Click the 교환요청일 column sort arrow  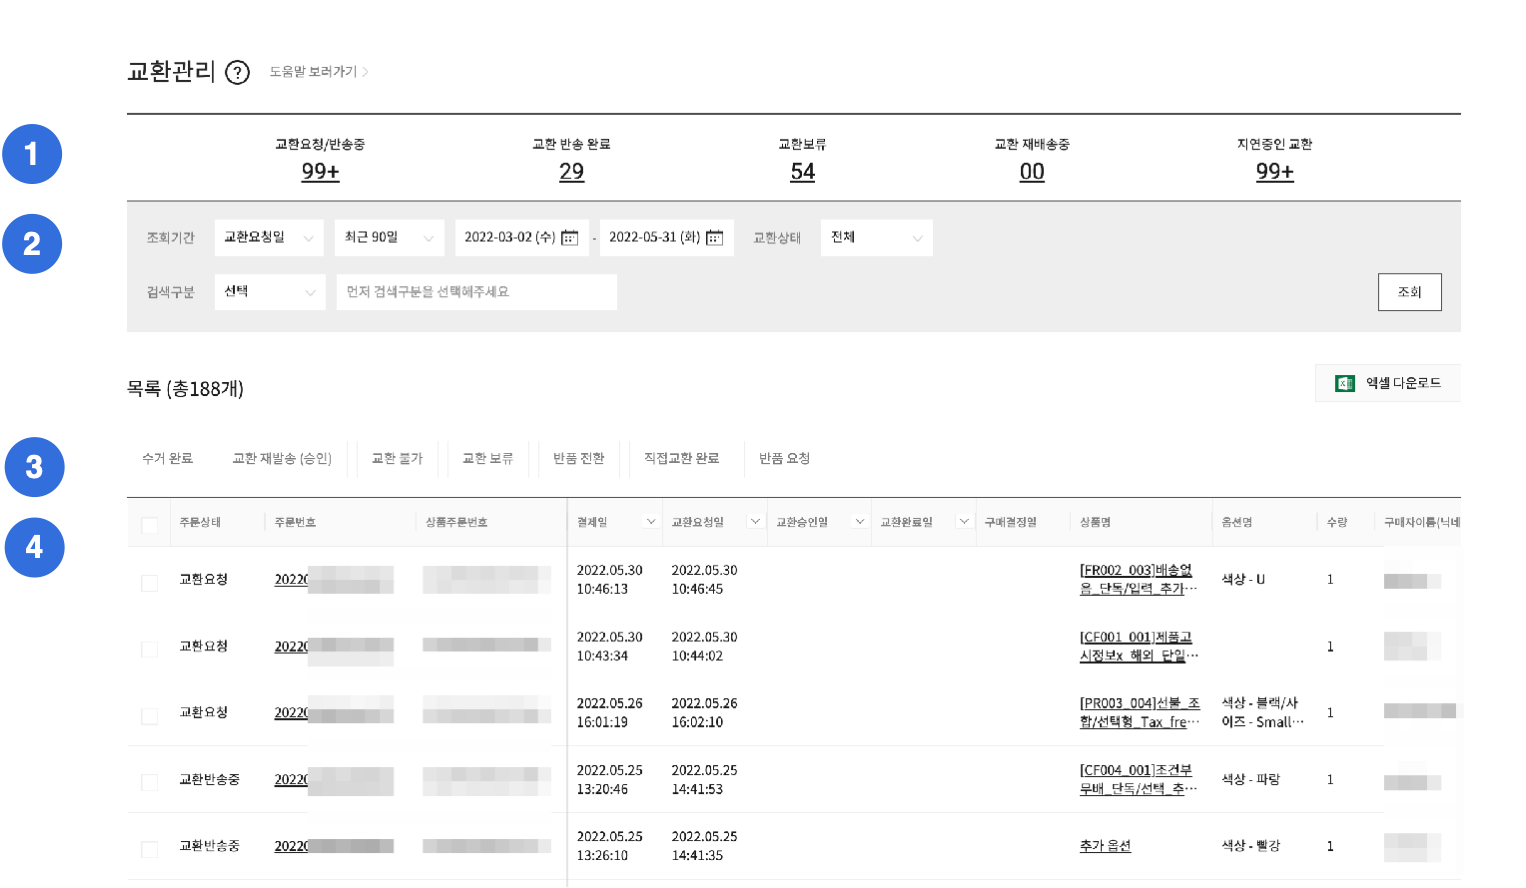(755, 522)
